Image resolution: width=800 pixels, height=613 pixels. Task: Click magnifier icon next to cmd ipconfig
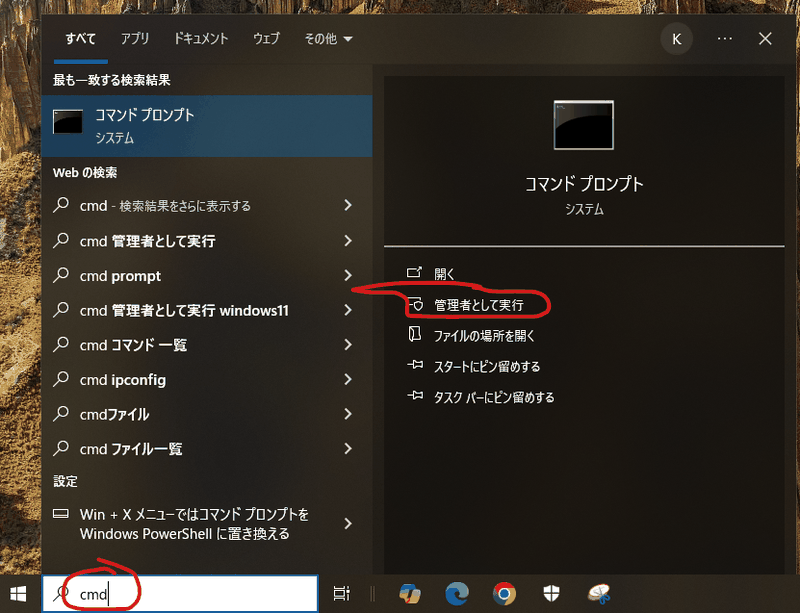coord(61,379)
